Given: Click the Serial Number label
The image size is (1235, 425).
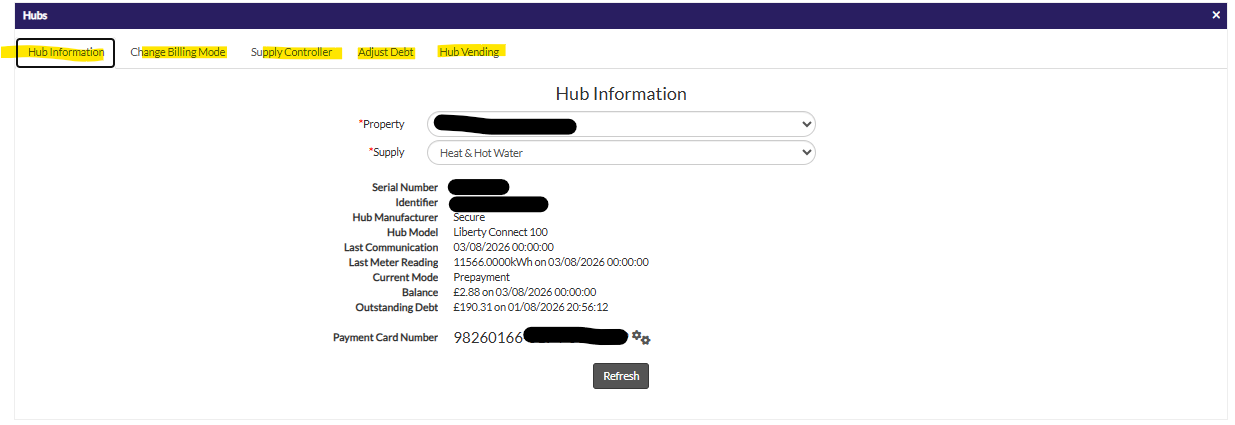Looking at the screenshot, I should (405, 187).
